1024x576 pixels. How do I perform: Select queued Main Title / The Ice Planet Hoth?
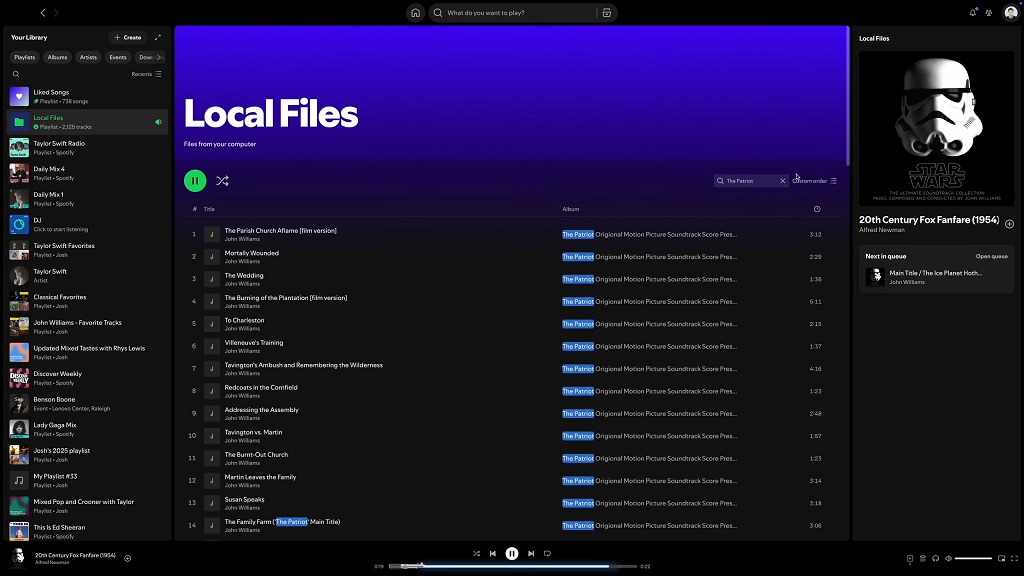[x=936, y=278]
